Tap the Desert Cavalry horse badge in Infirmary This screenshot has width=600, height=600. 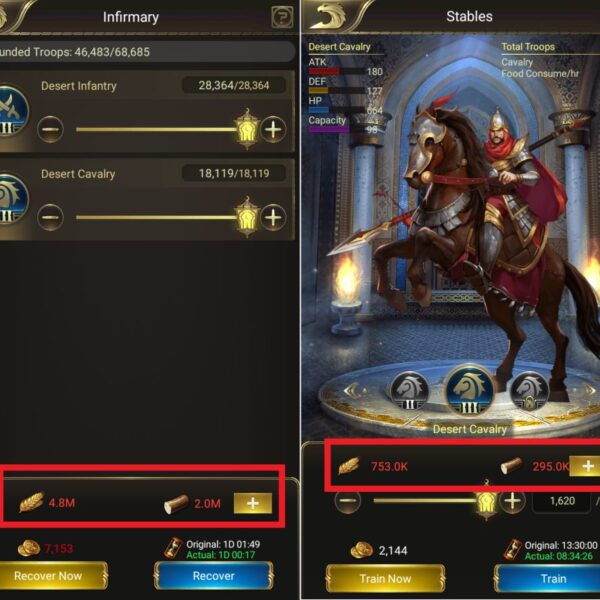tap(13, 200)
